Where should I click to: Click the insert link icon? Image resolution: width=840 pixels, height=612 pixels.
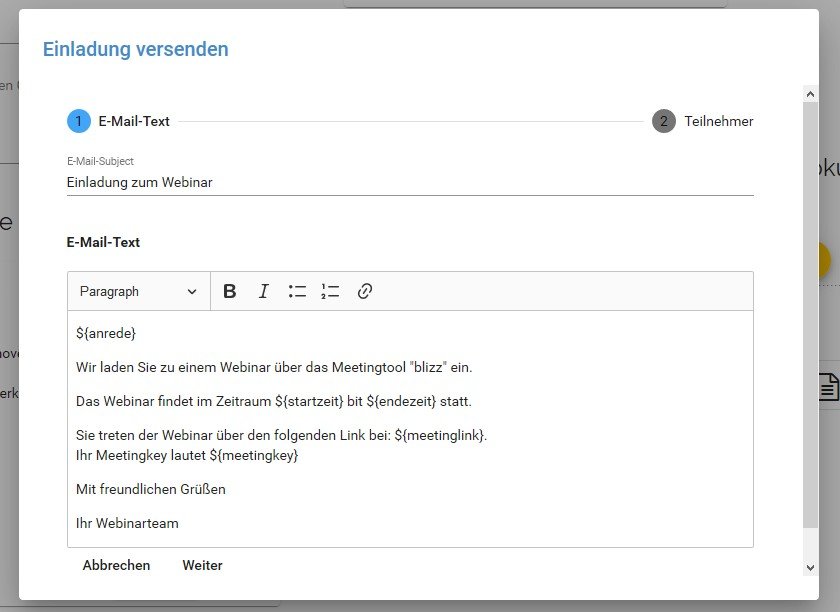tap(365, 292)
